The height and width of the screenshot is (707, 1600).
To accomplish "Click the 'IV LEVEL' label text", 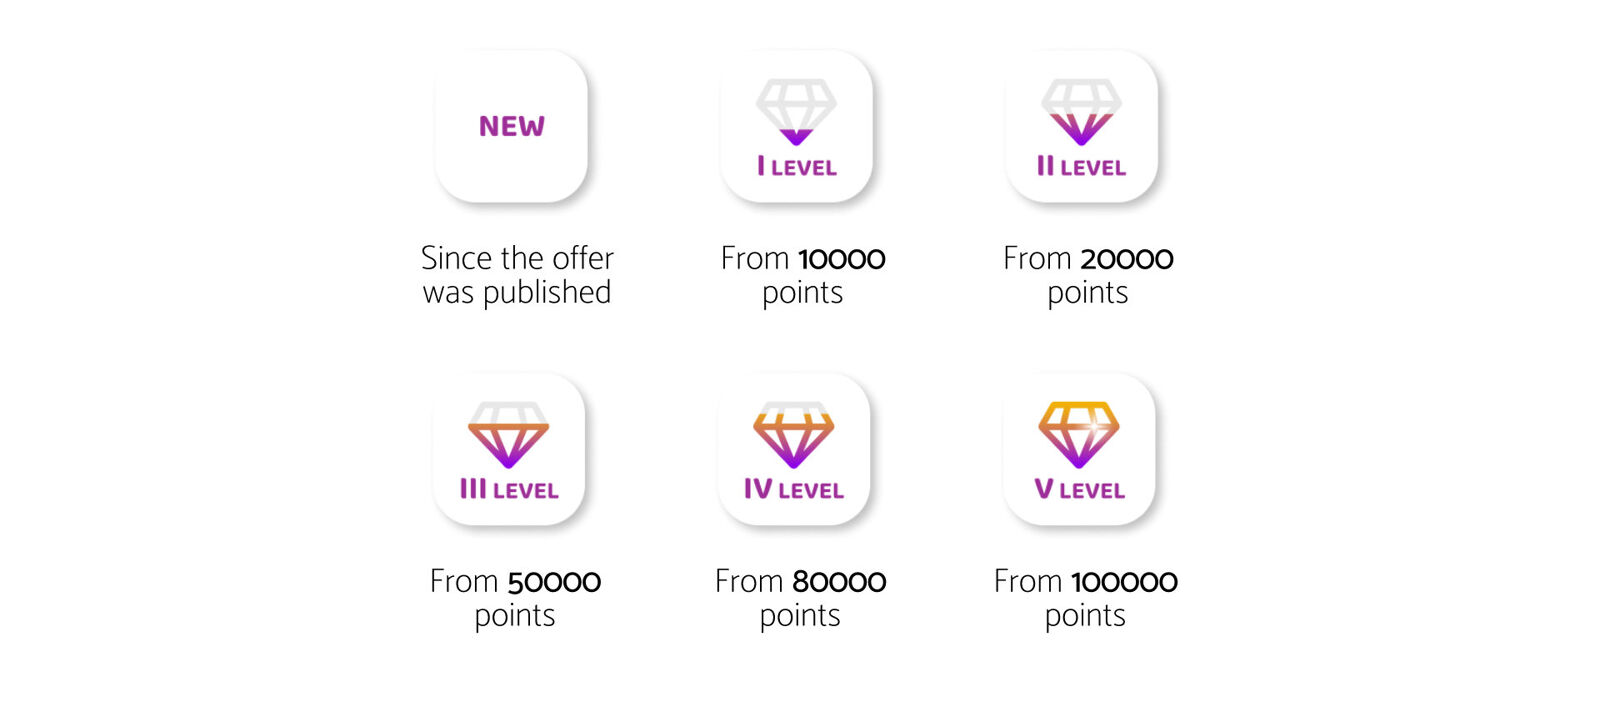I will 794,490.
